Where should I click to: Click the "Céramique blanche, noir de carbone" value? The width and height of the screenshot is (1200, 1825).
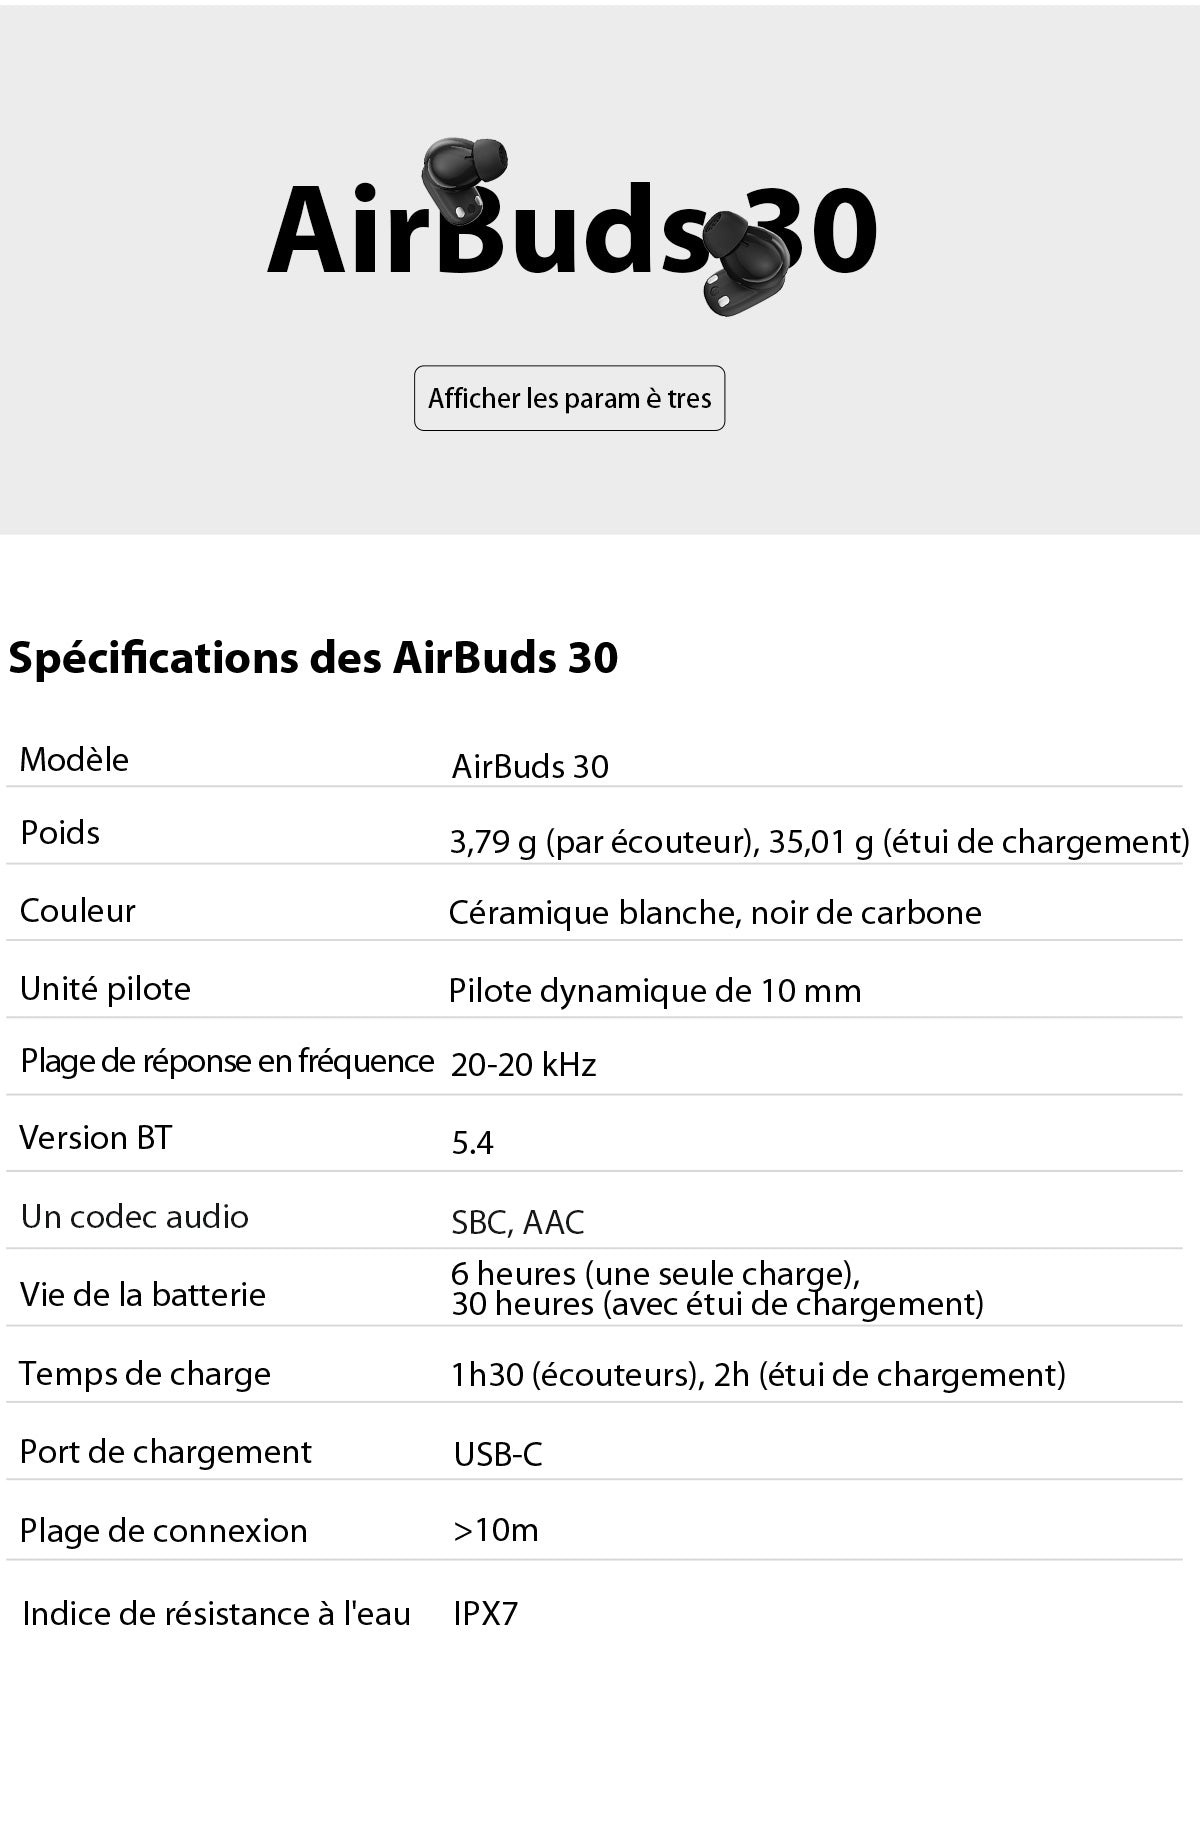tap(715, 913)
